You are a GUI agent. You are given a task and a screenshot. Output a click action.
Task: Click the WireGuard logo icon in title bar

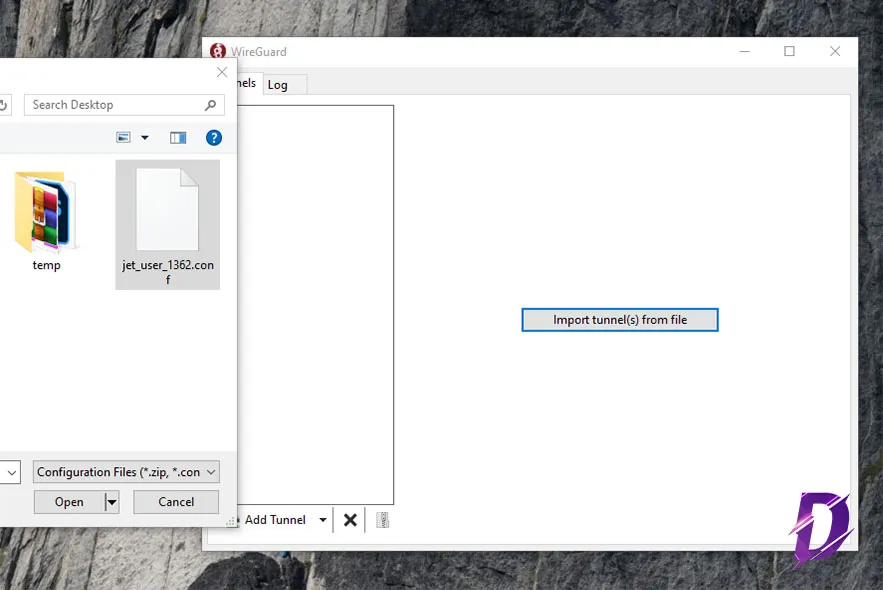pyautogui.click(x=218, y=51)
